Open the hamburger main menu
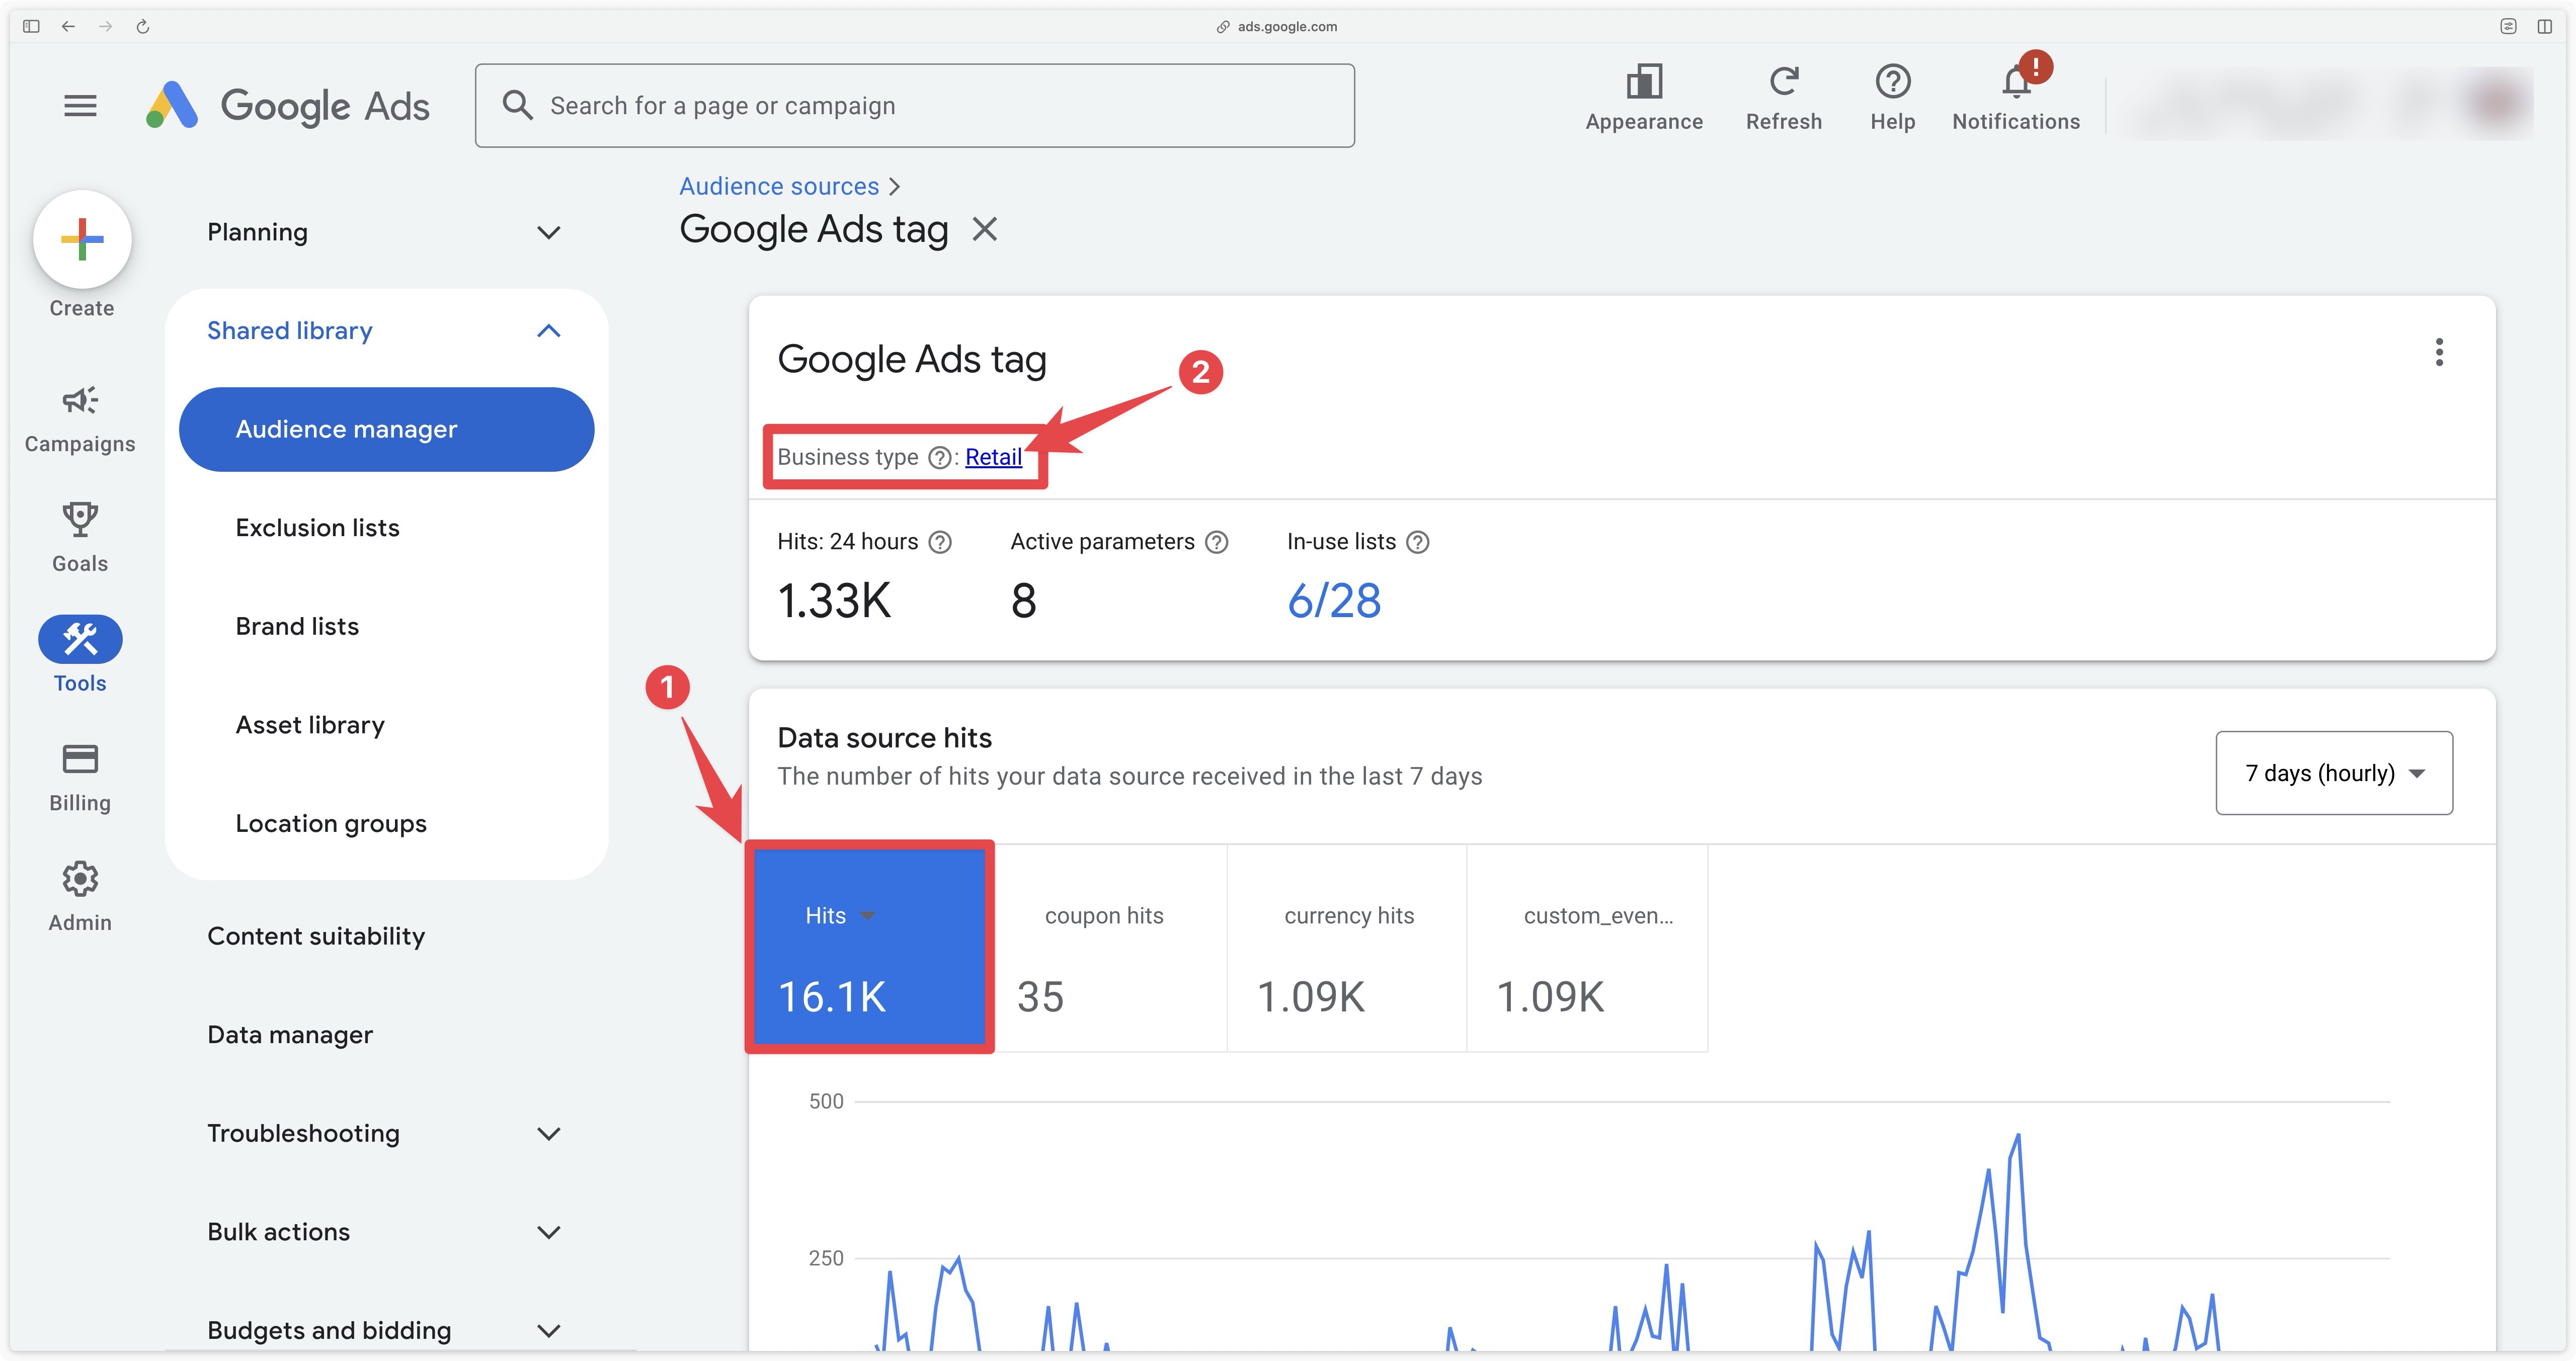2576x1361 pixels. (x=80, y=105)
